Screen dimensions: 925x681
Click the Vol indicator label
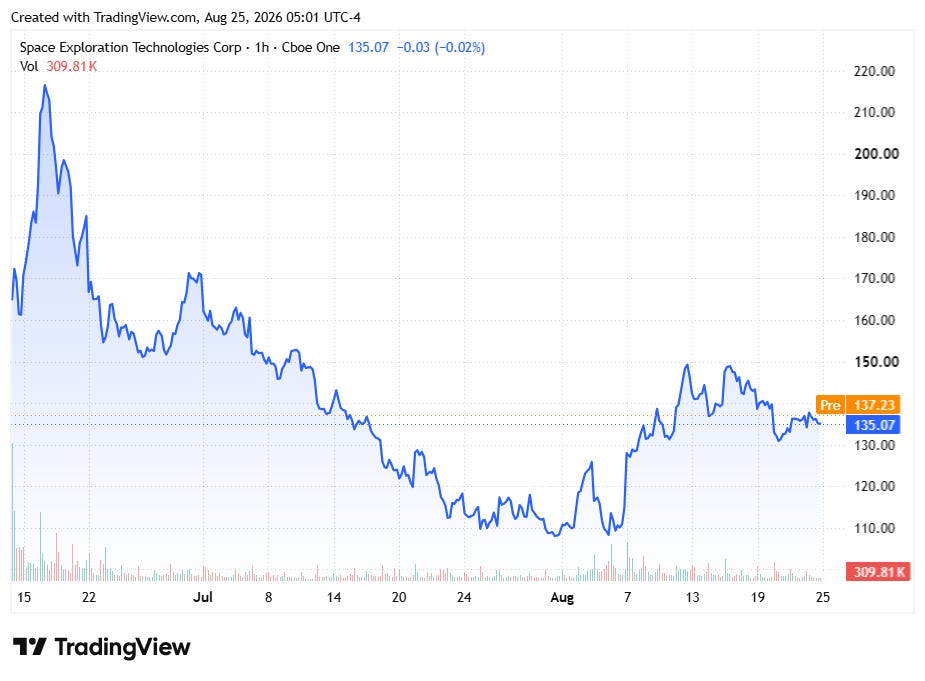point(29,66)
